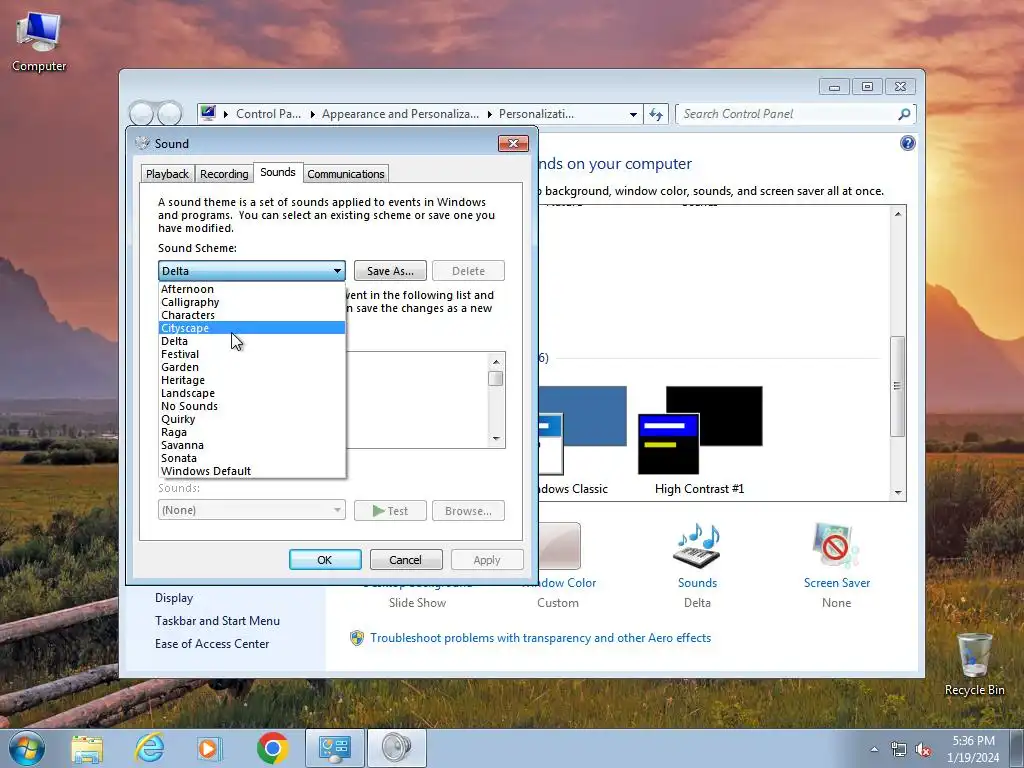
Task: Click the Windows Start orb
Action: tap(26, 748)
